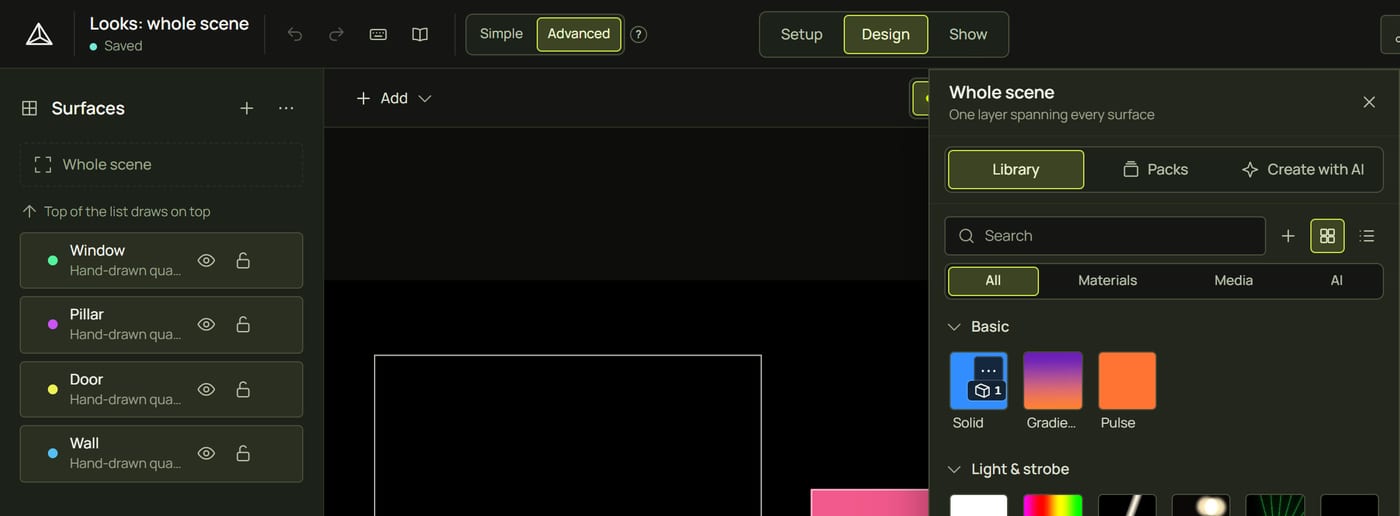1400x516 pixels.
Task: Choose the white light thumbnail
Action: (x=979, y=505)
